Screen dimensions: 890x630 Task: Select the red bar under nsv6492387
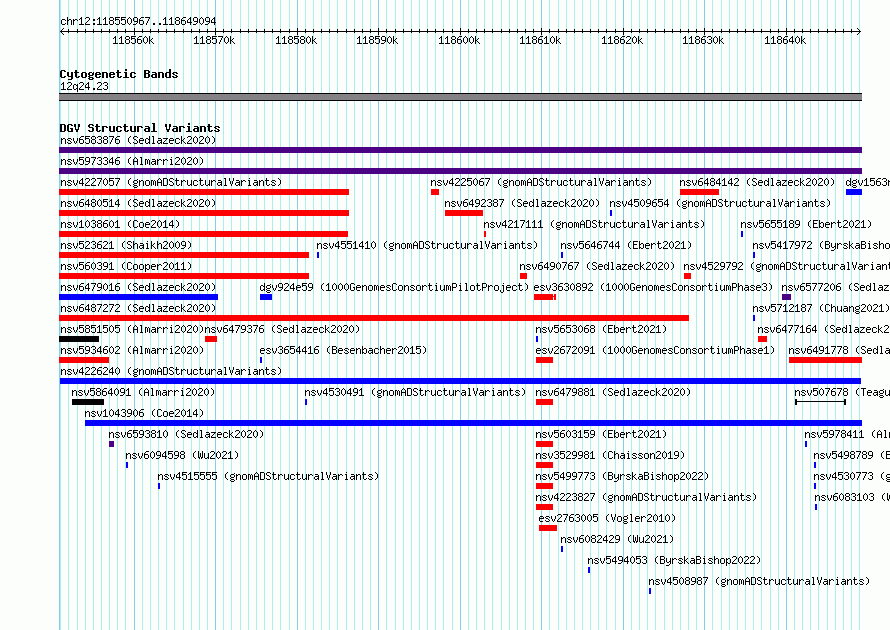pos(464,213)
